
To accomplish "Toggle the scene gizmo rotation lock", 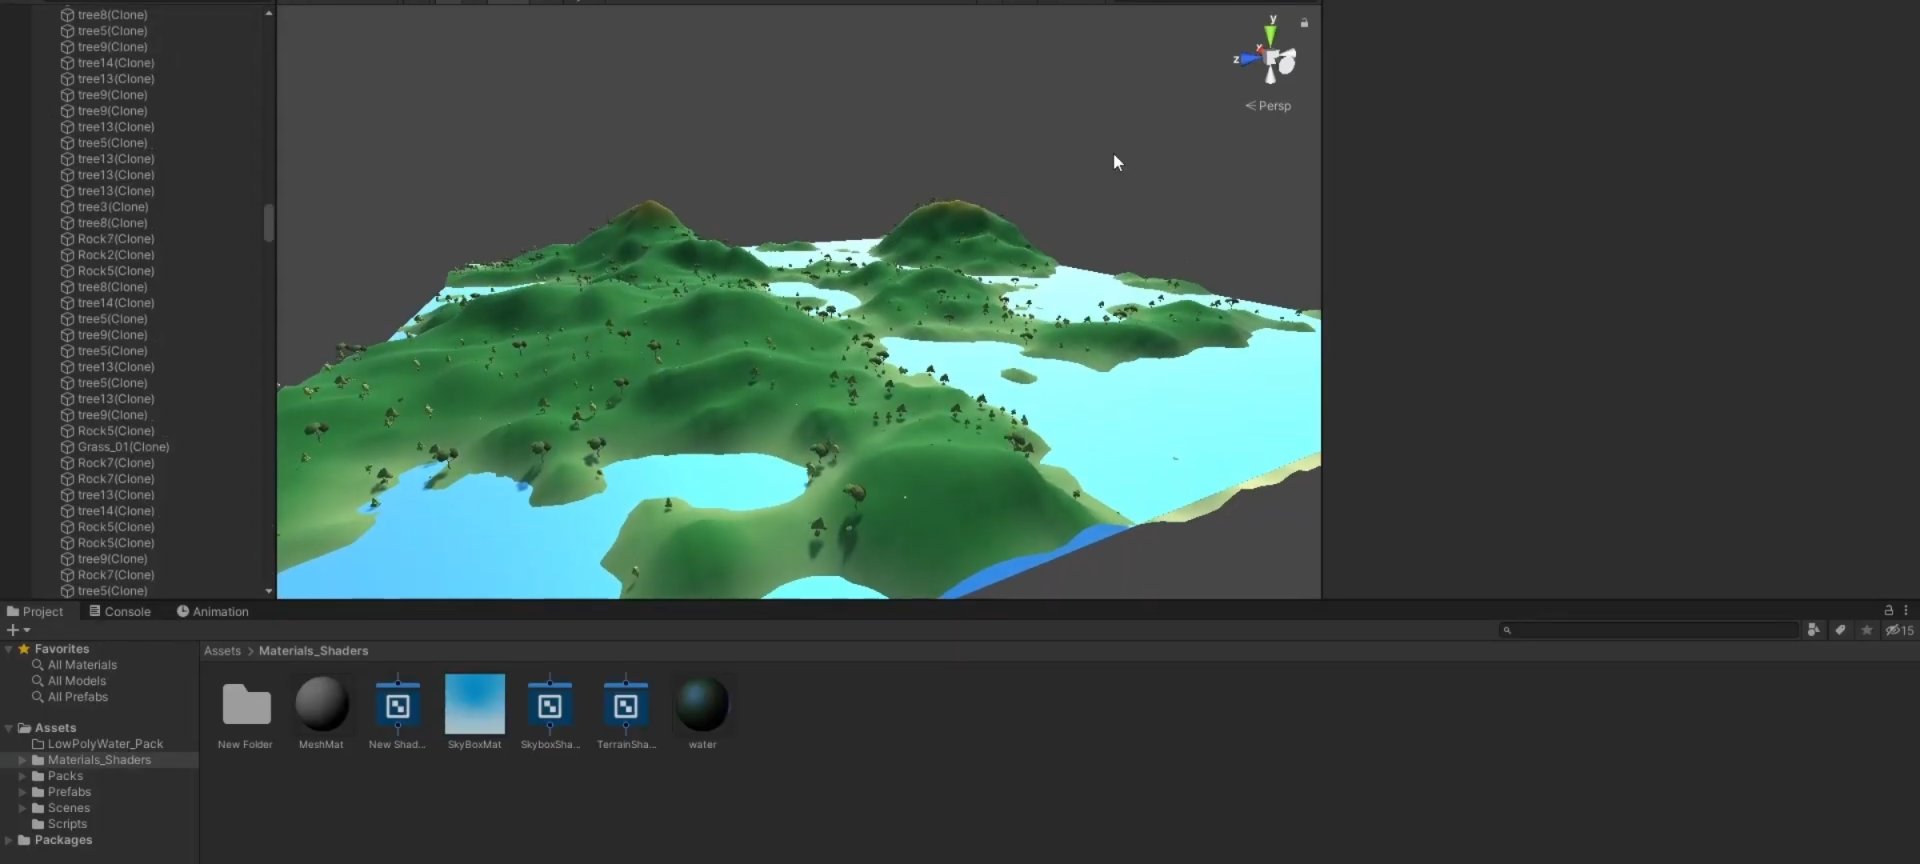I will click(x=1304, y=22).
